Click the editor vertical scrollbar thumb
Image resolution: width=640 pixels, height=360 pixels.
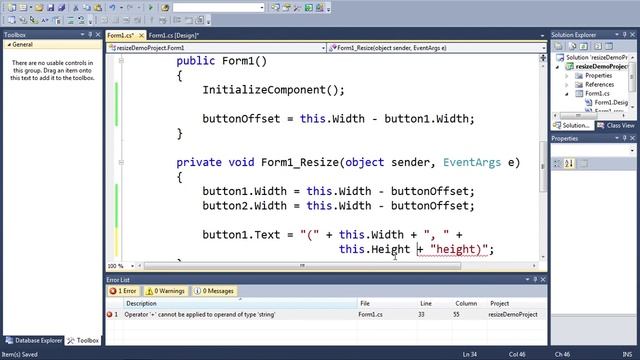[543, 166]
